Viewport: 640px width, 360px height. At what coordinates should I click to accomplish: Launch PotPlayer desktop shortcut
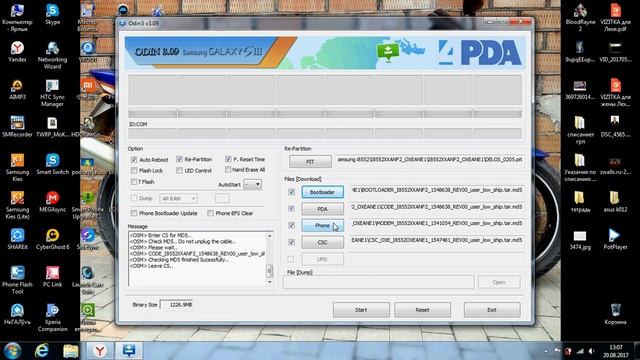click(x=615, y=239)
